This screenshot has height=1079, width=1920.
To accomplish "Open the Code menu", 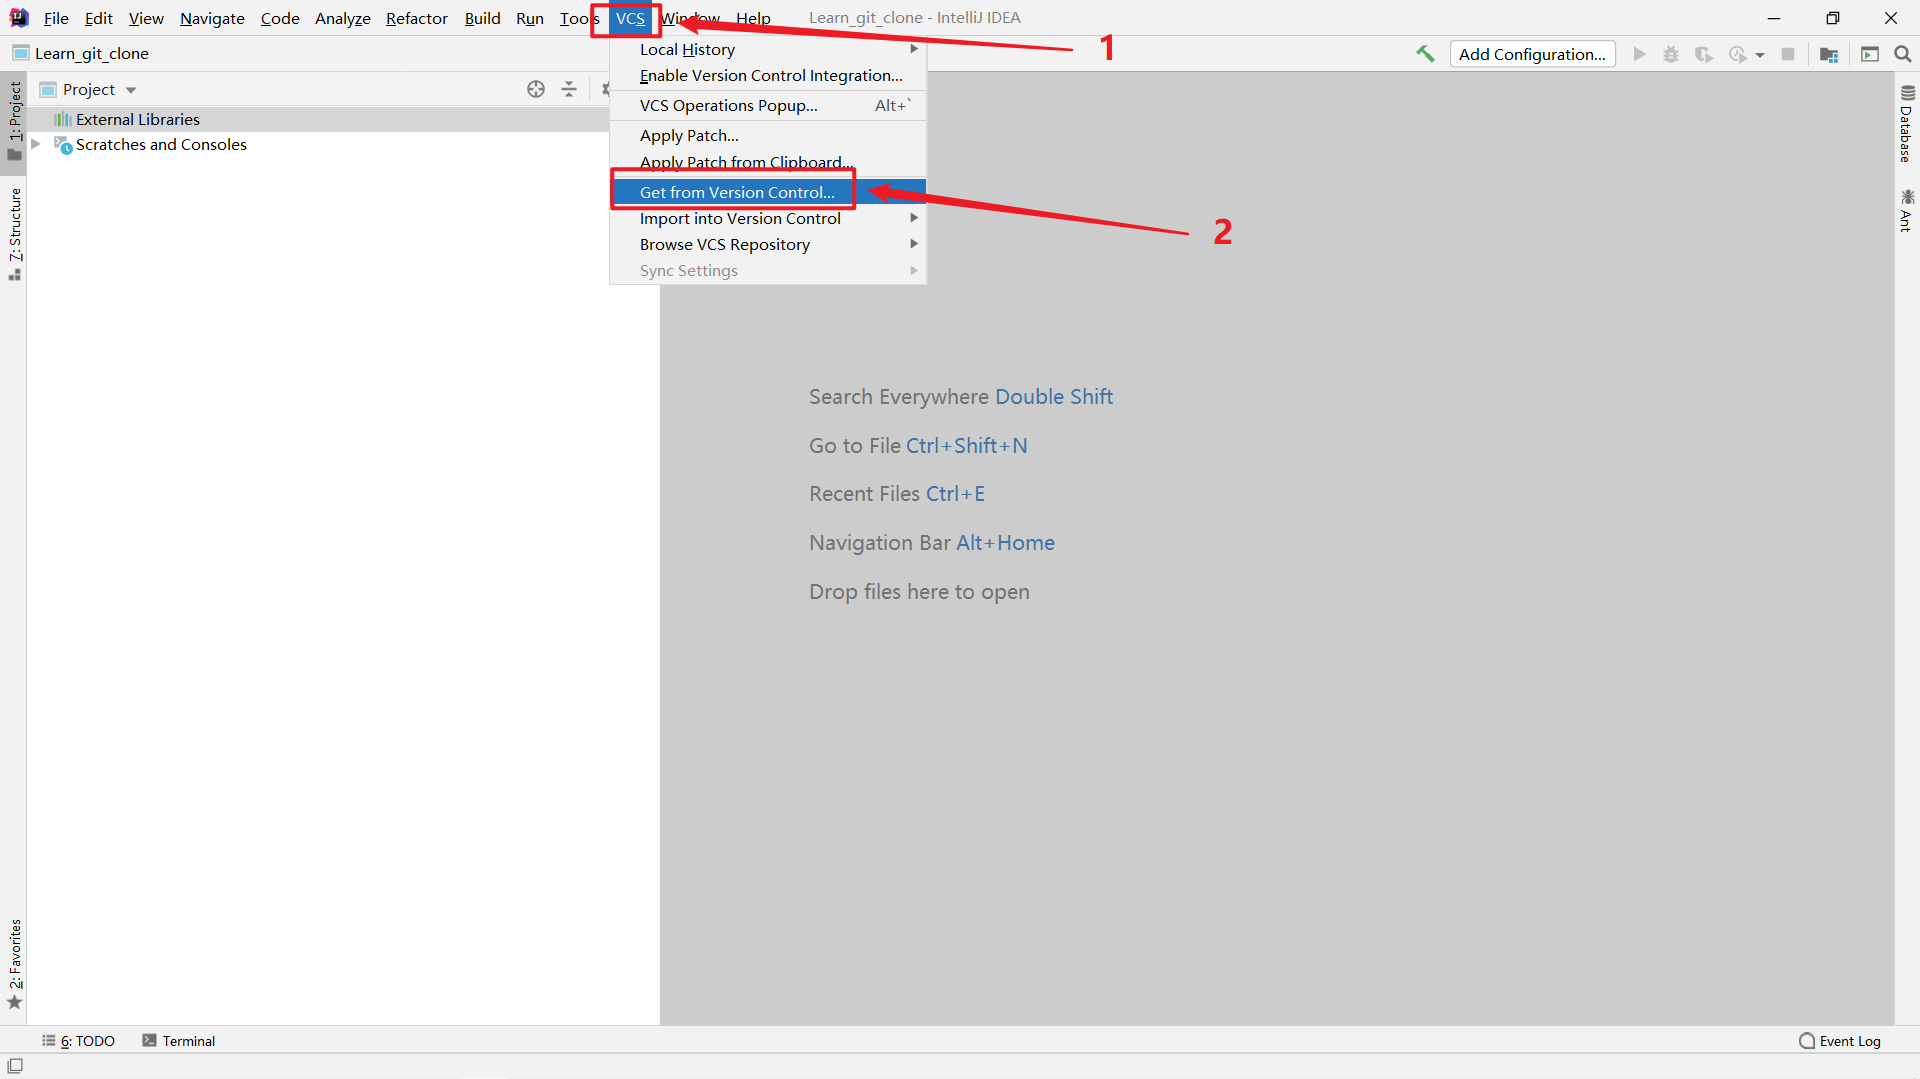I will click(x=280, y=18).
